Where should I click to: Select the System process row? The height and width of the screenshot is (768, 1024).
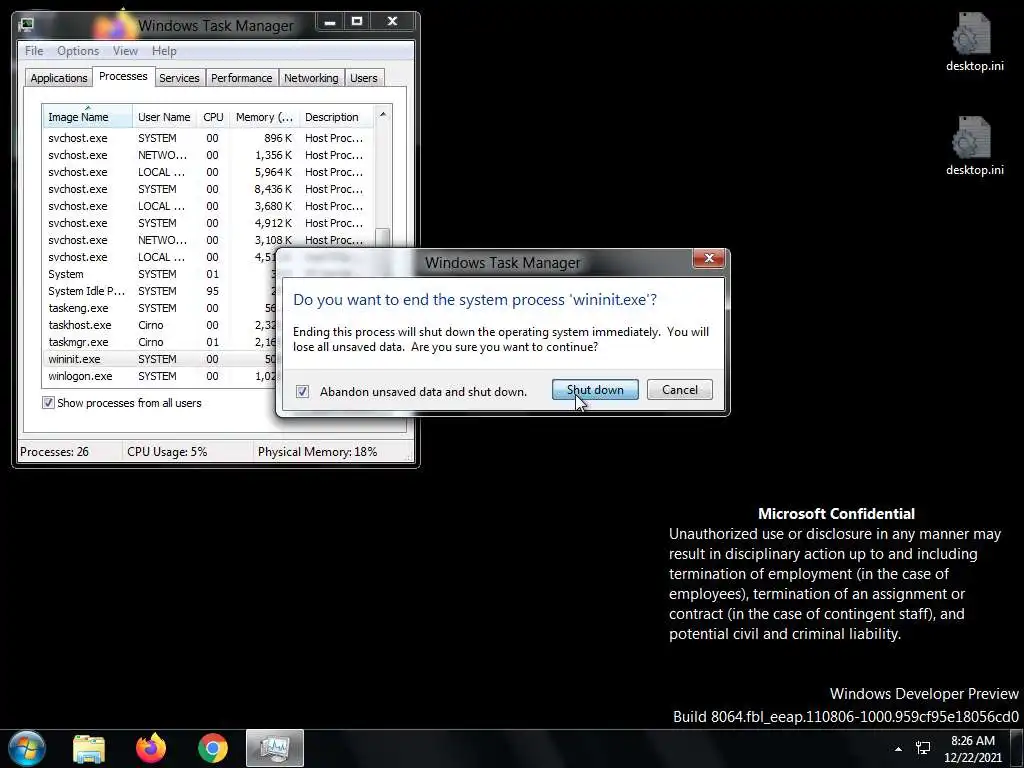click(x=160, y=274)
